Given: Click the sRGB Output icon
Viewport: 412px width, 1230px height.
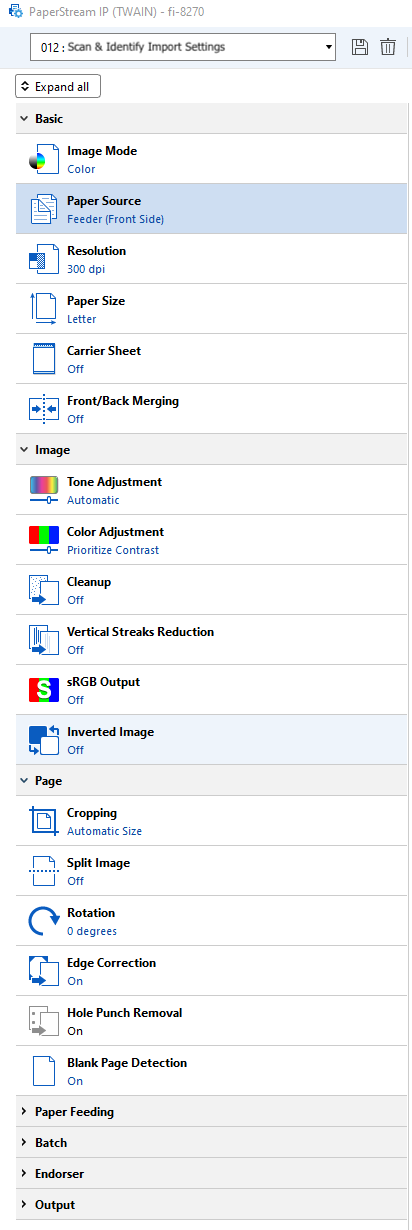Looking at the screenshot, I should pos(43,690).
